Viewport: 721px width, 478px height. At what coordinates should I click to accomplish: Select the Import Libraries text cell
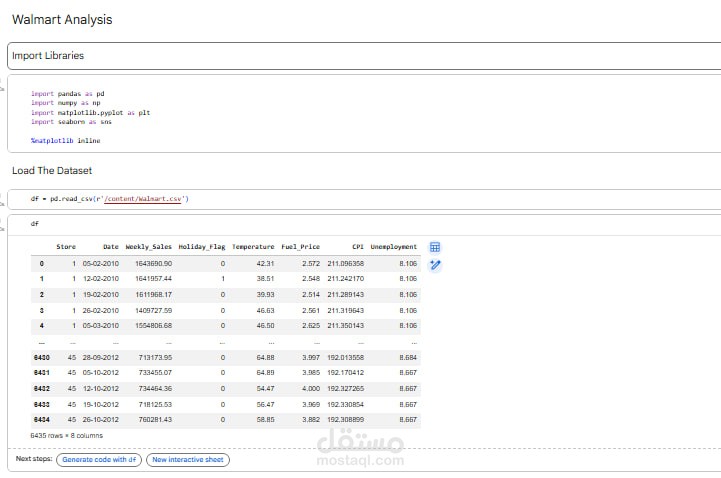point(364,56)
